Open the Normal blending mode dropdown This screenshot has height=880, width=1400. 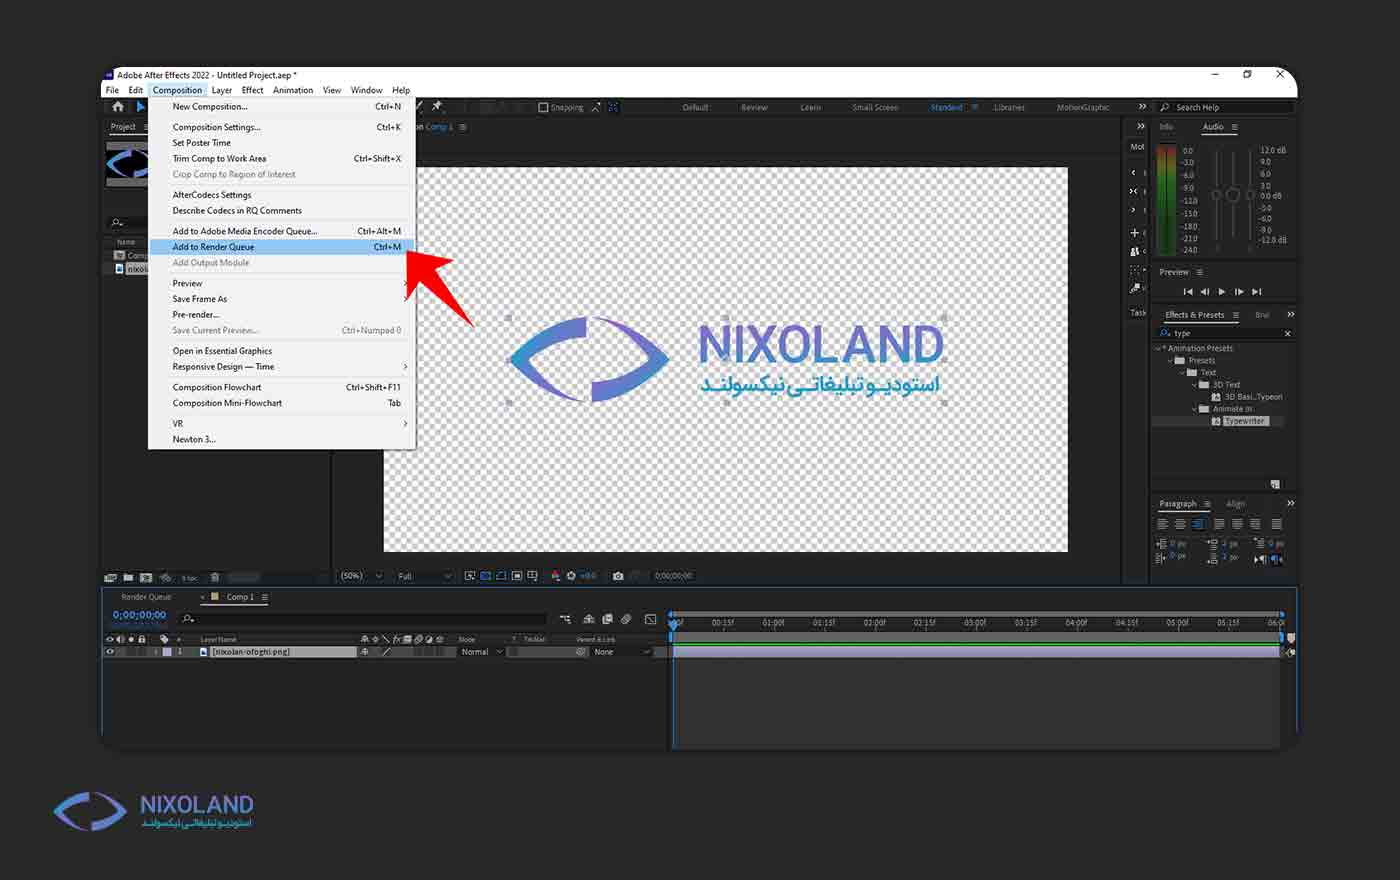[x=481, y=652]
